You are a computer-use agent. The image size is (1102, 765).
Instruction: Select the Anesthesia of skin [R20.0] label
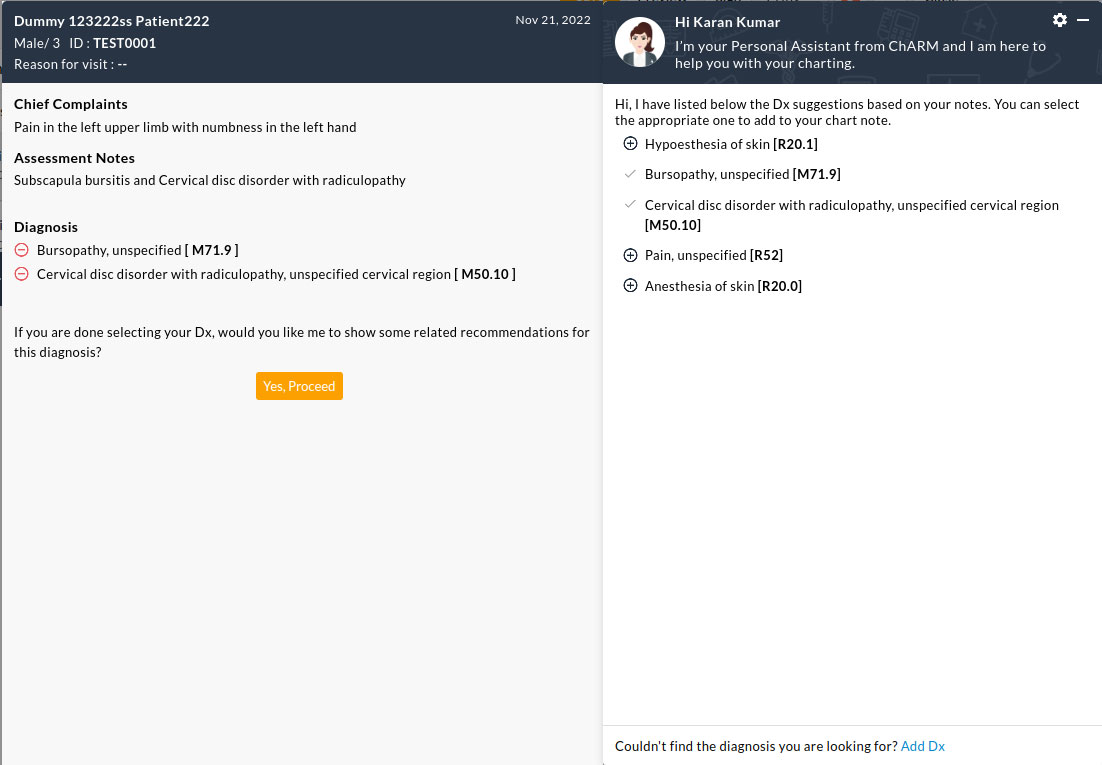click(723, 286)
